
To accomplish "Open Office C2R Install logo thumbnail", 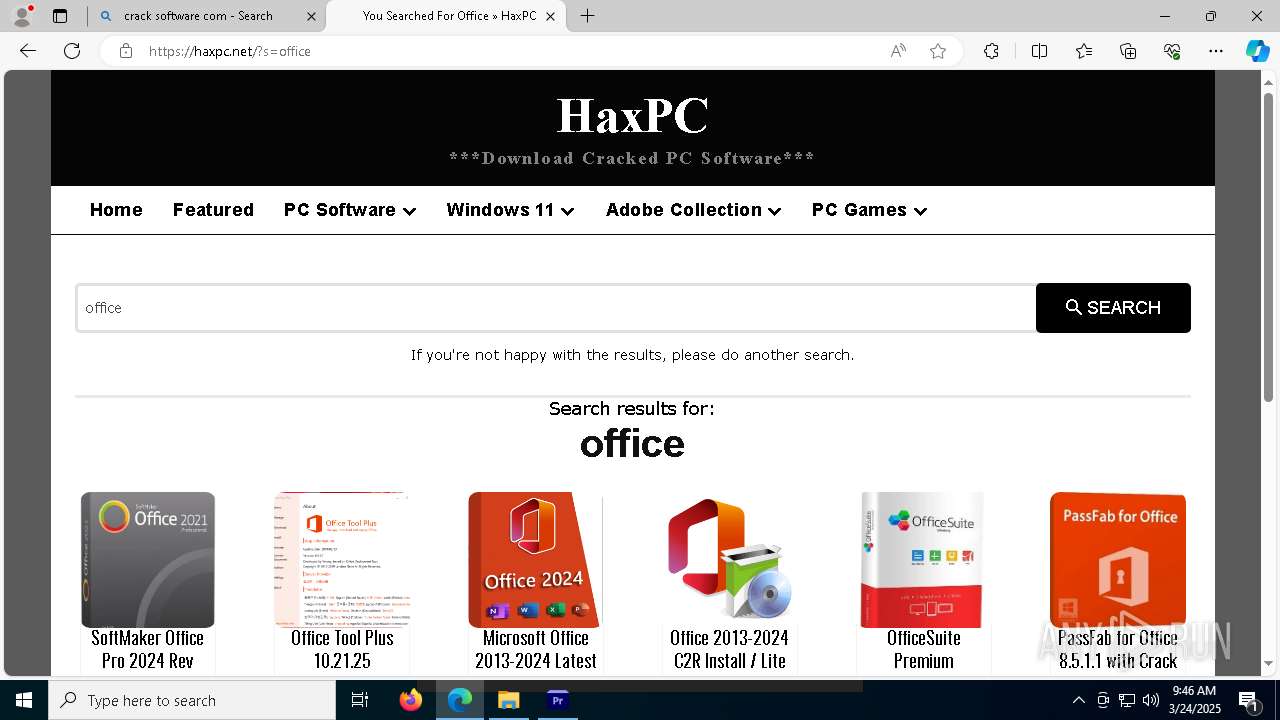I will pyautogui.click(x=730, y=560).
